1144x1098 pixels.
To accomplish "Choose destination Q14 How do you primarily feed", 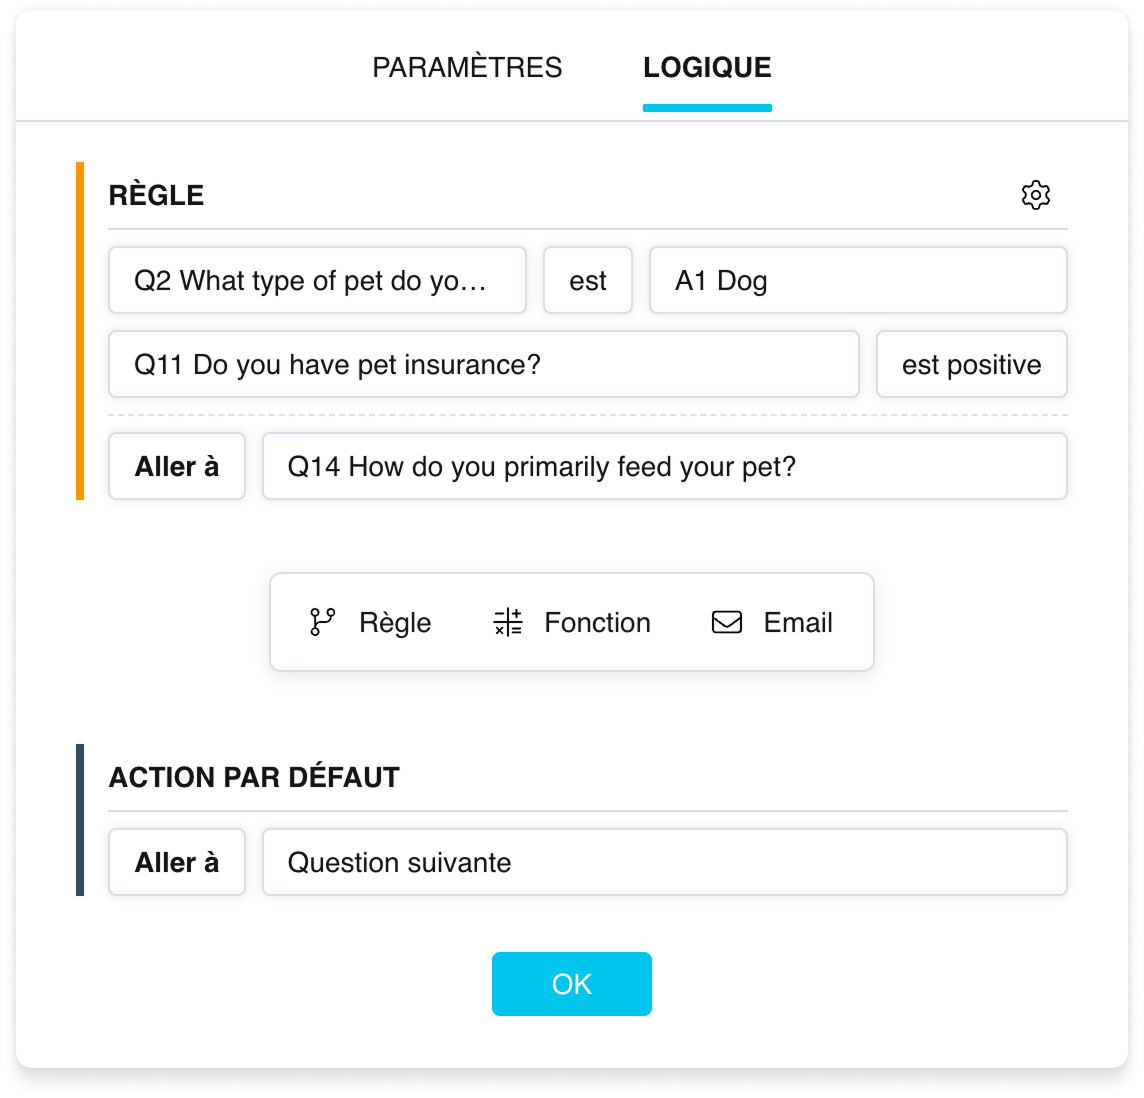I will pos(665,466).
